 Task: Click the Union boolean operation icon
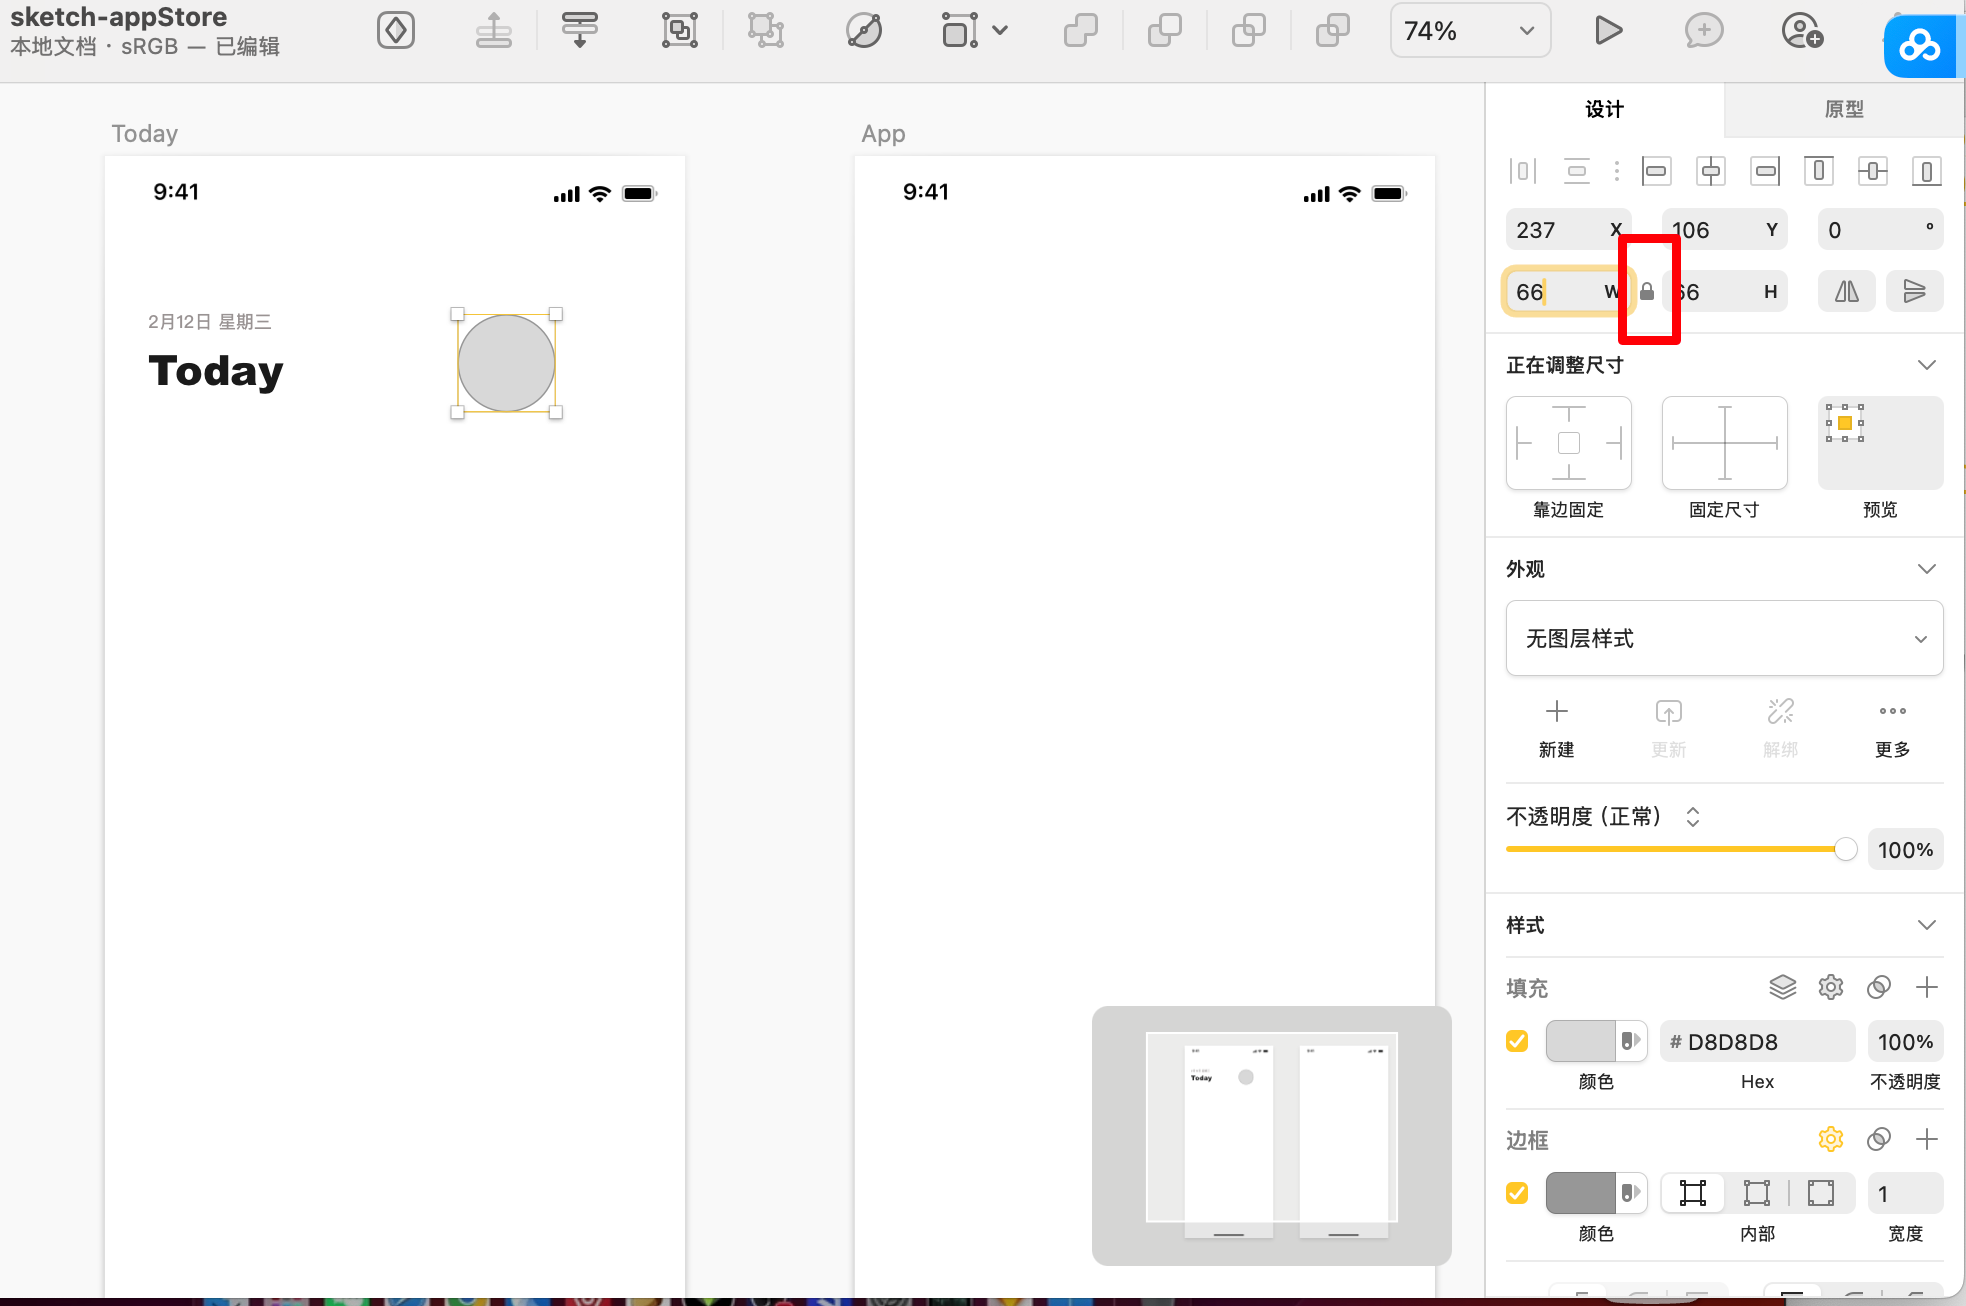(x=1080, y=31)
